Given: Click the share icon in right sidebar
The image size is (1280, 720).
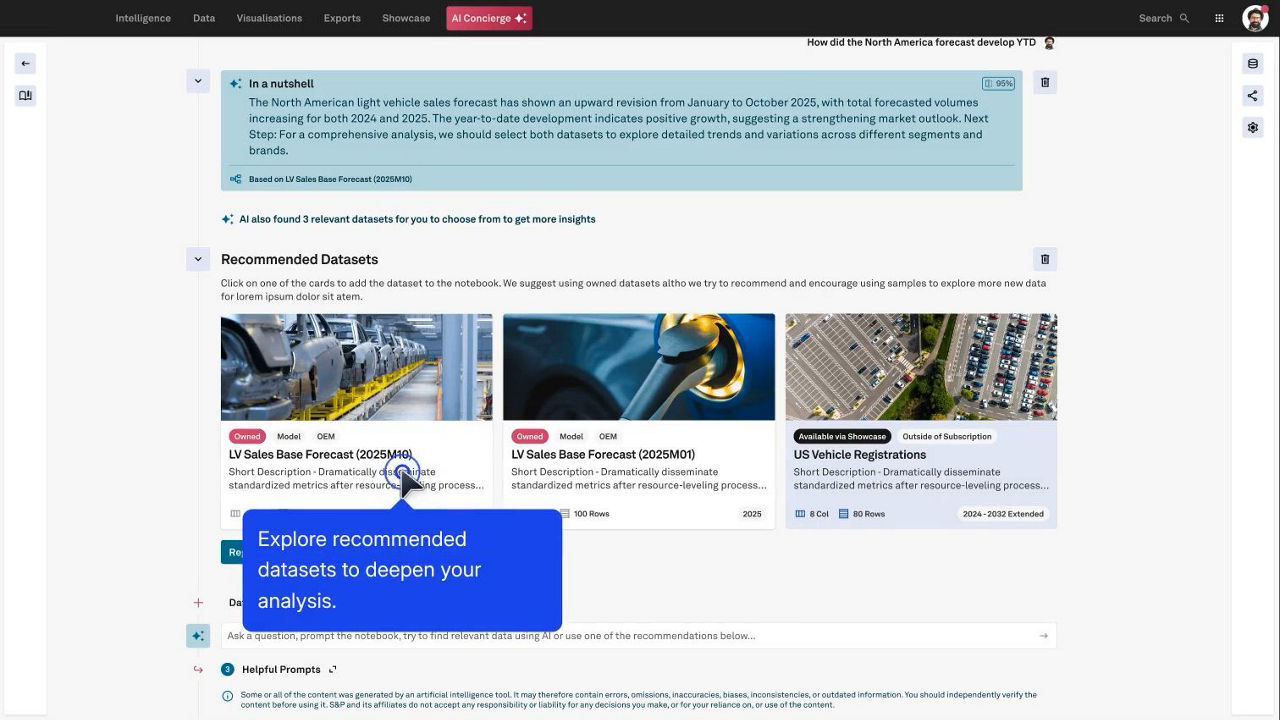Looking at the screenshot, I should pyautogui.click(x=1252, y=96).
